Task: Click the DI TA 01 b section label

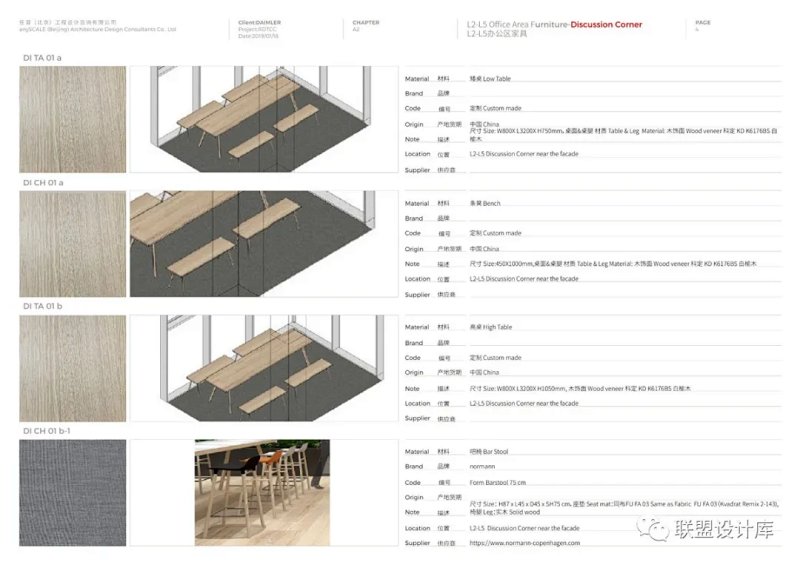Action: 42,307
